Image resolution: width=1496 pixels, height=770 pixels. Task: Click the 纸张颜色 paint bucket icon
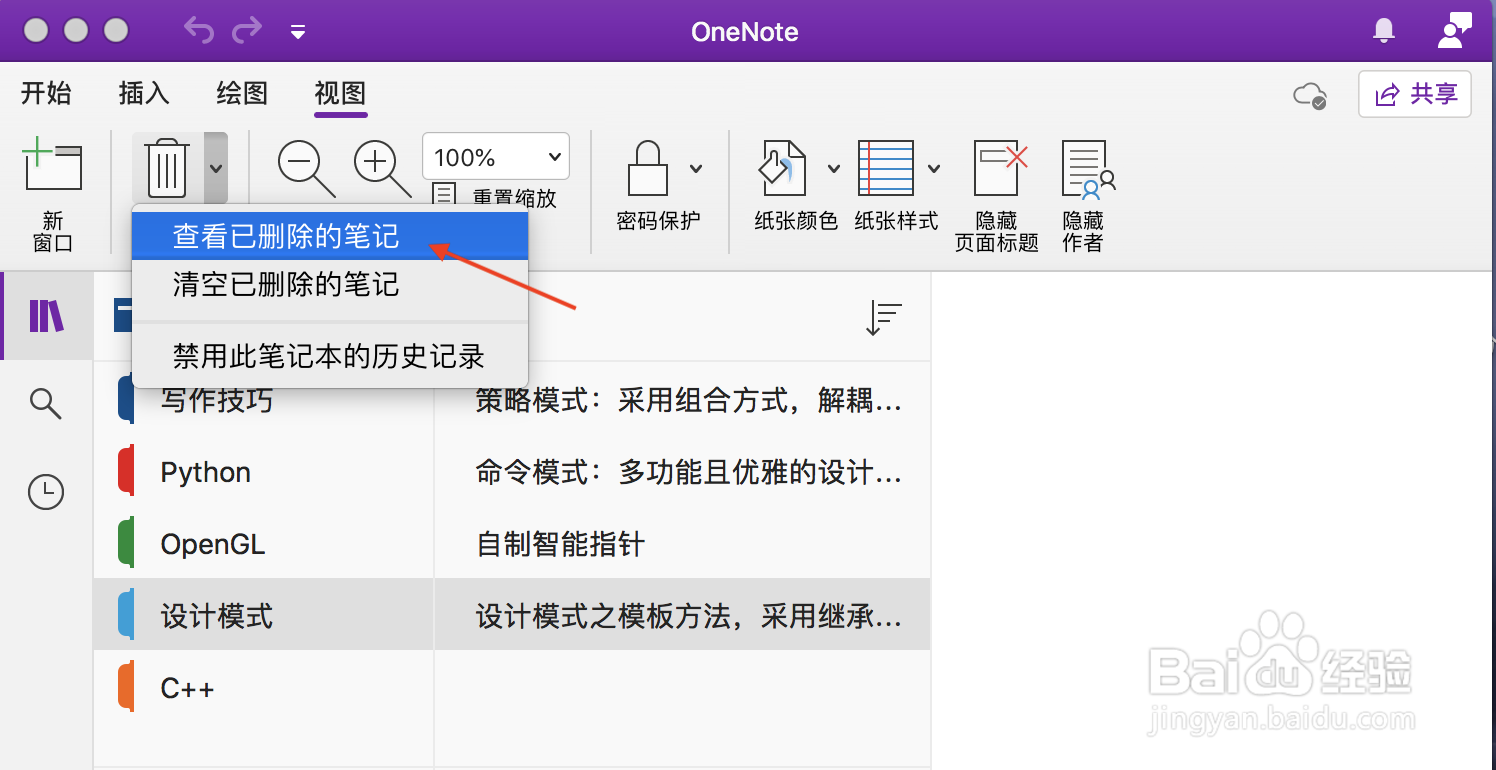(x=782, y=168)
